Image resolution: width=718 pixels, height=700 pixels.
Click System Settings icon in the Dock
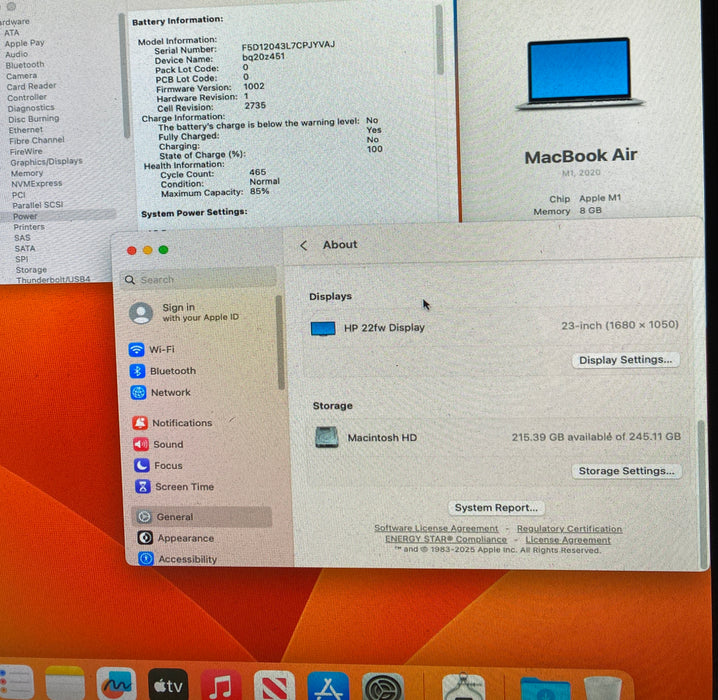tap(383, 686)
